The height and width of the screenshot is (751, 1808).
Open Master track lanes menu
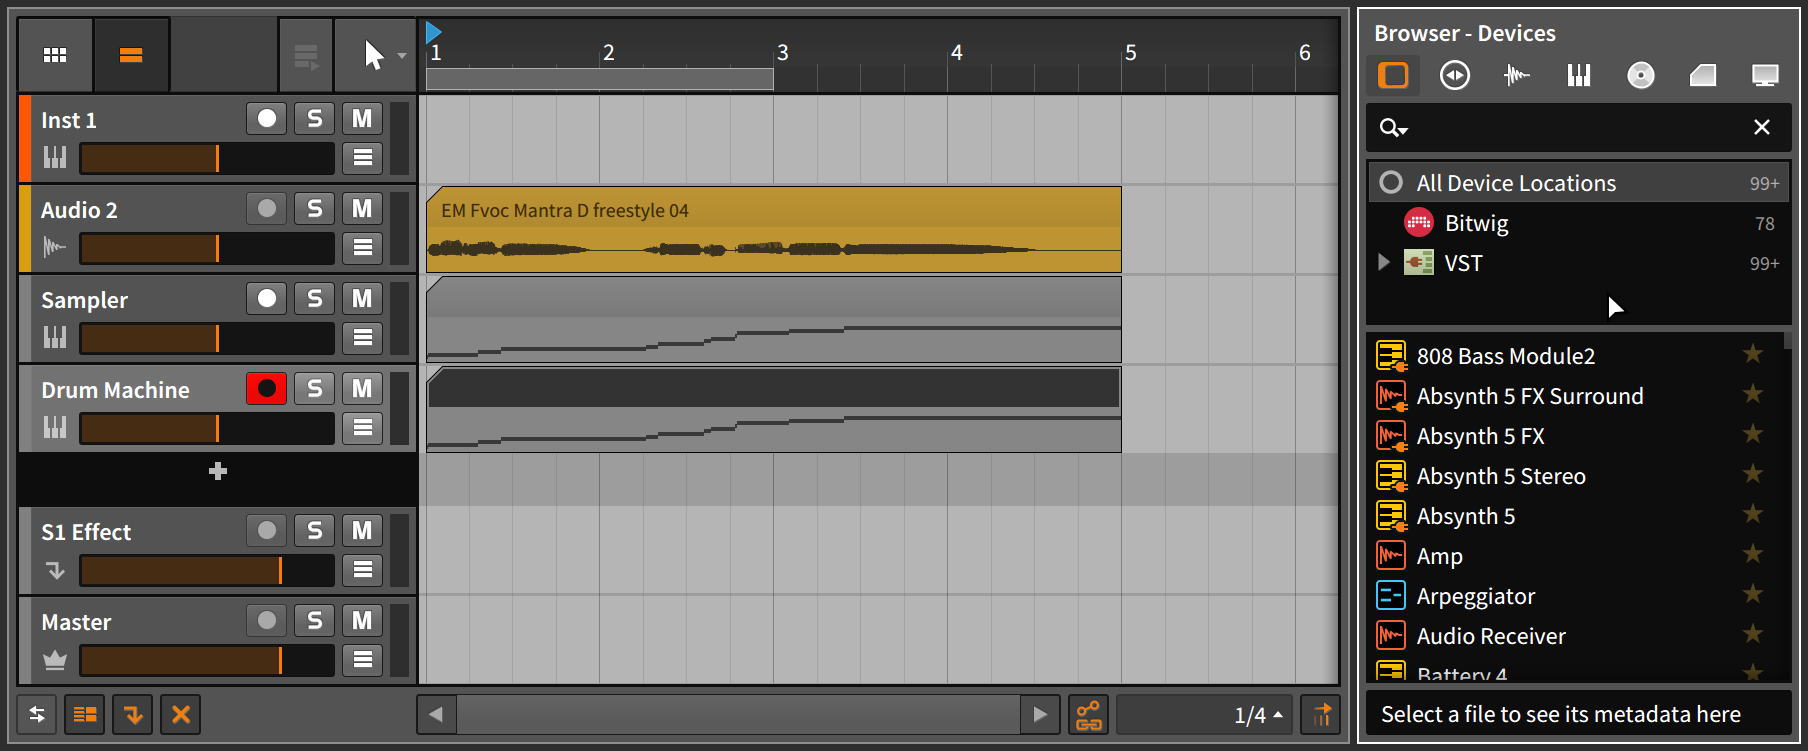pyautogui.click(x=362, y=659)
